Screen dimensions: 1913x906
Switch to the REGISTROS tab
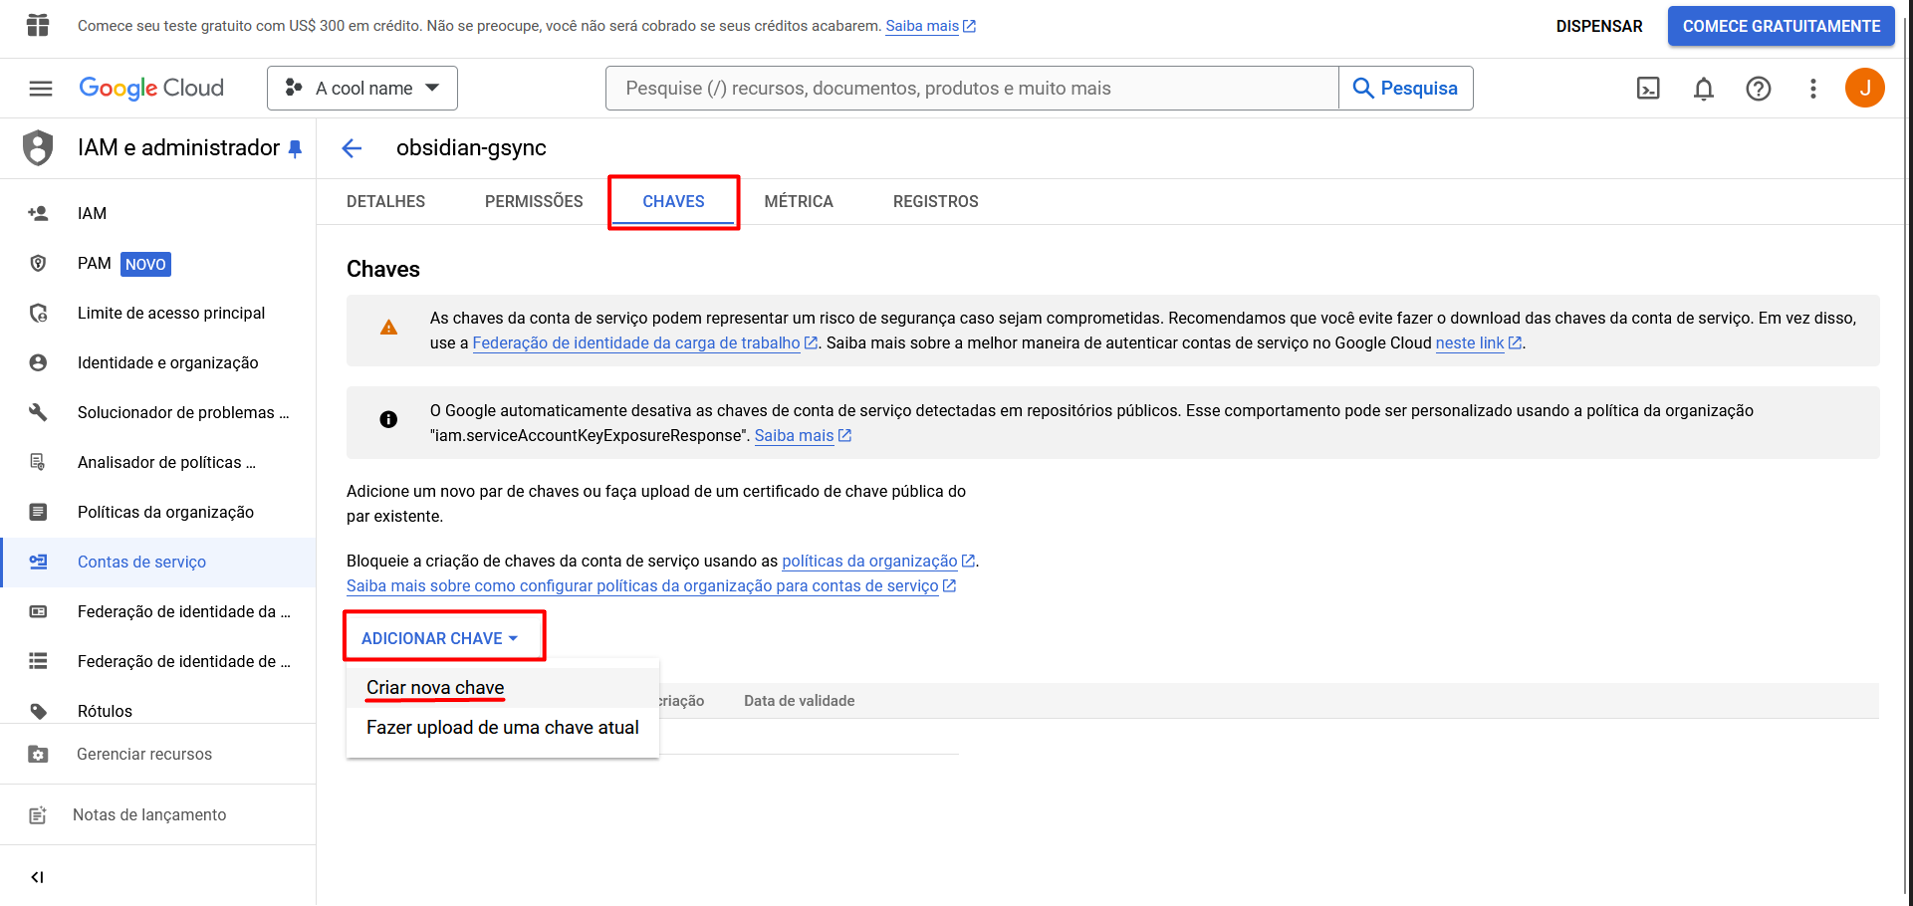[x=936, y=202]
